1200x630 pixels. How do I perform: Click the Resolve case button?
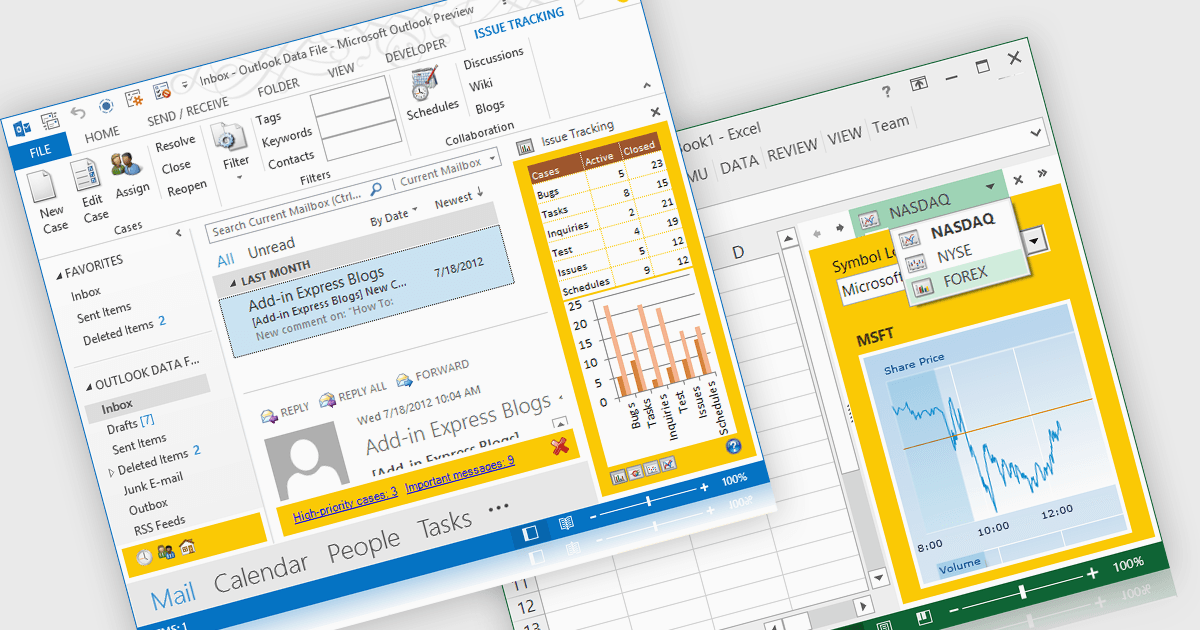pyautogui.click(x=175, y=143)
